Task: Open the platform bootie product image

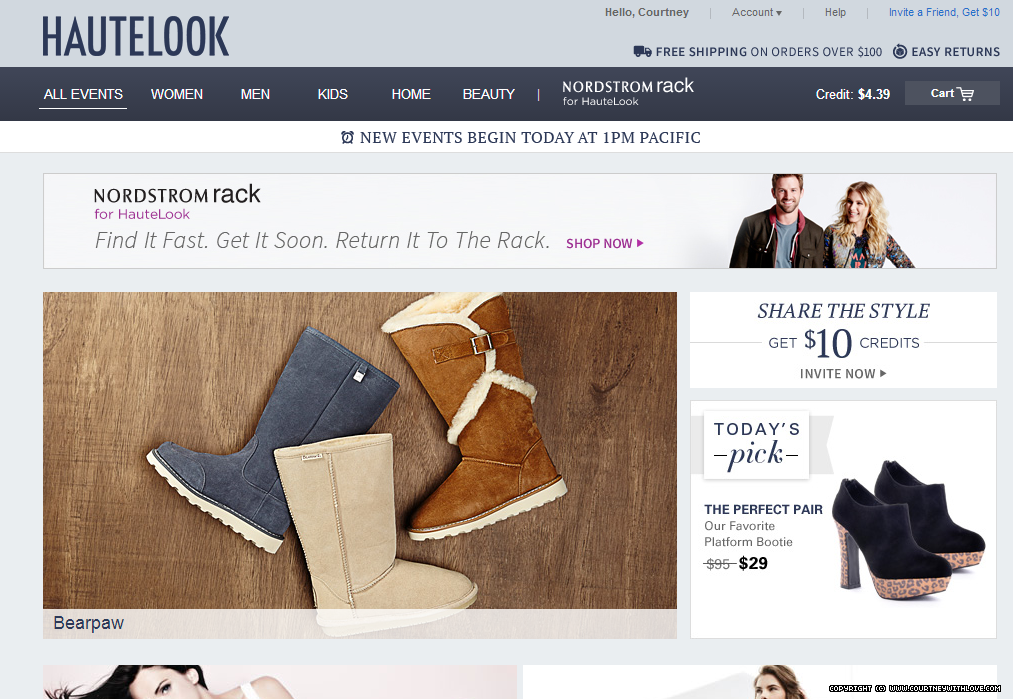Action: tap(908, 530)
